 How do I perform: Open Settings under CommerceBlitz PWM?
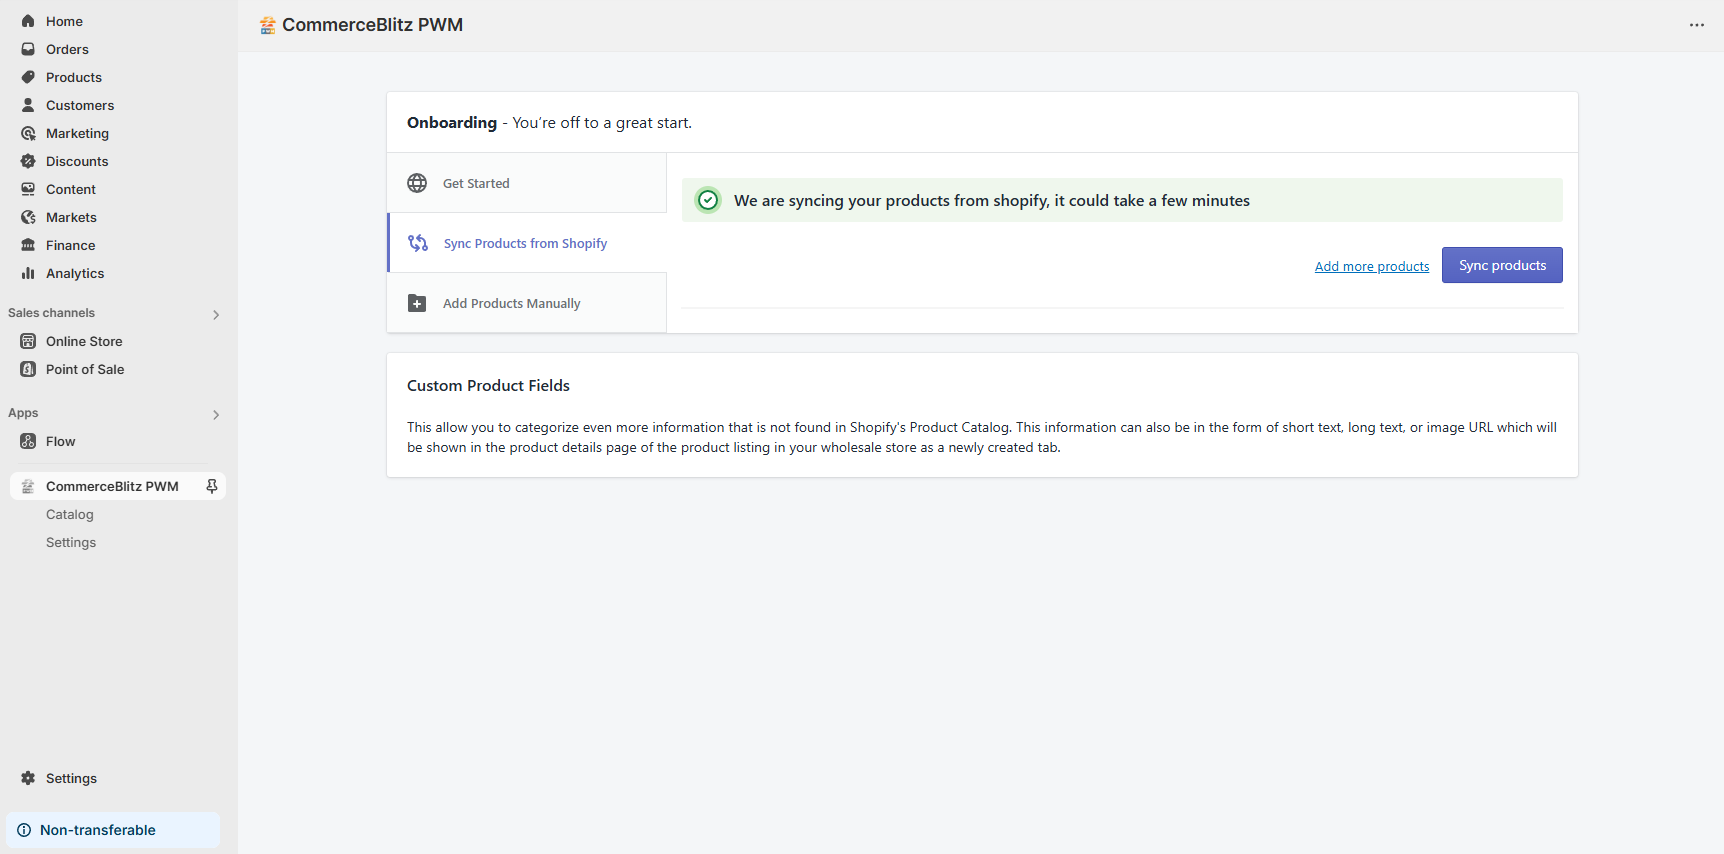click(x=71, y=542)
